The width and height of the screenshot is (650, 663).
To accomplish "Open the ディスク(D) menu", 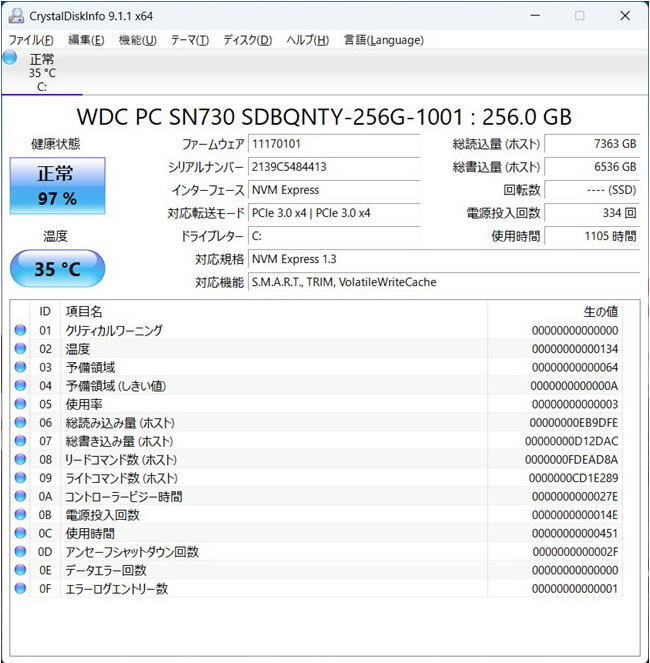I will click(248, 40).
